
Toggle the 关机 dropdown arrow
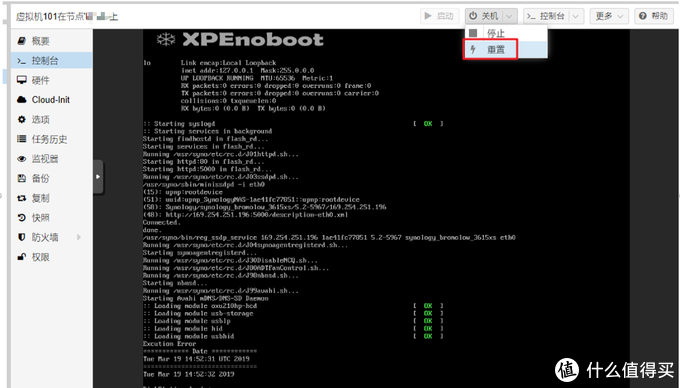[510, 16]
